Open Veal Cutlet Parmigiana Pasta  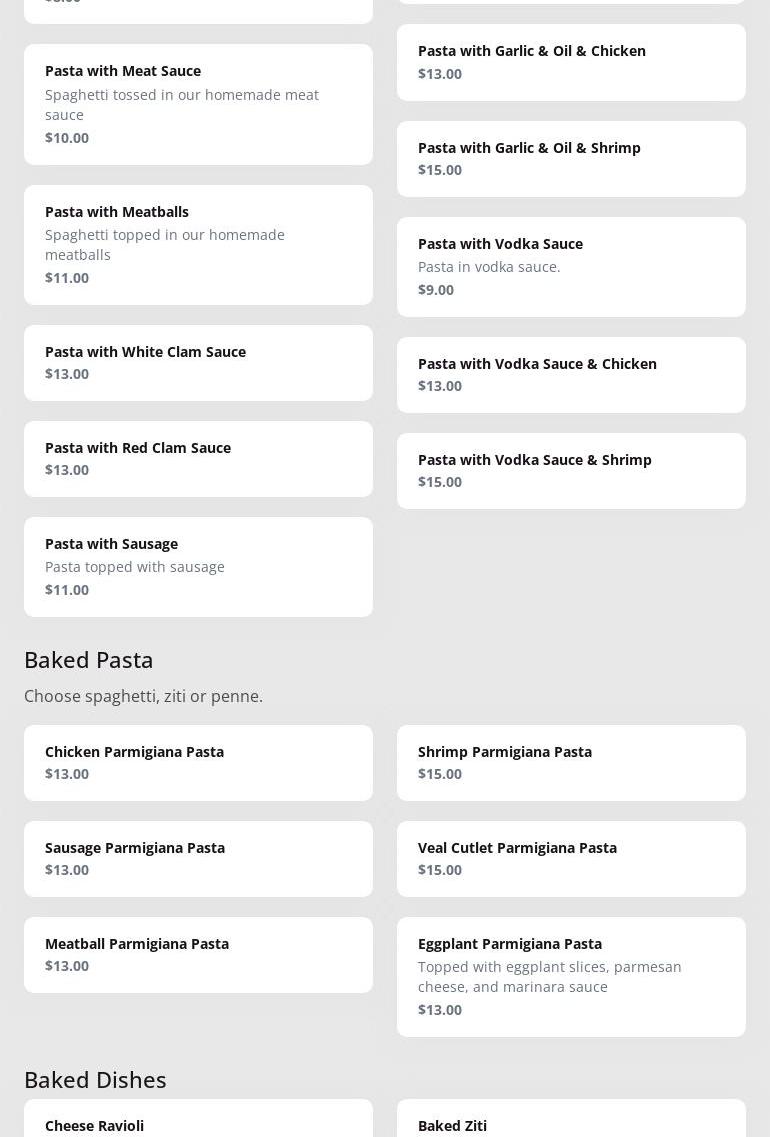click(571, 858)
